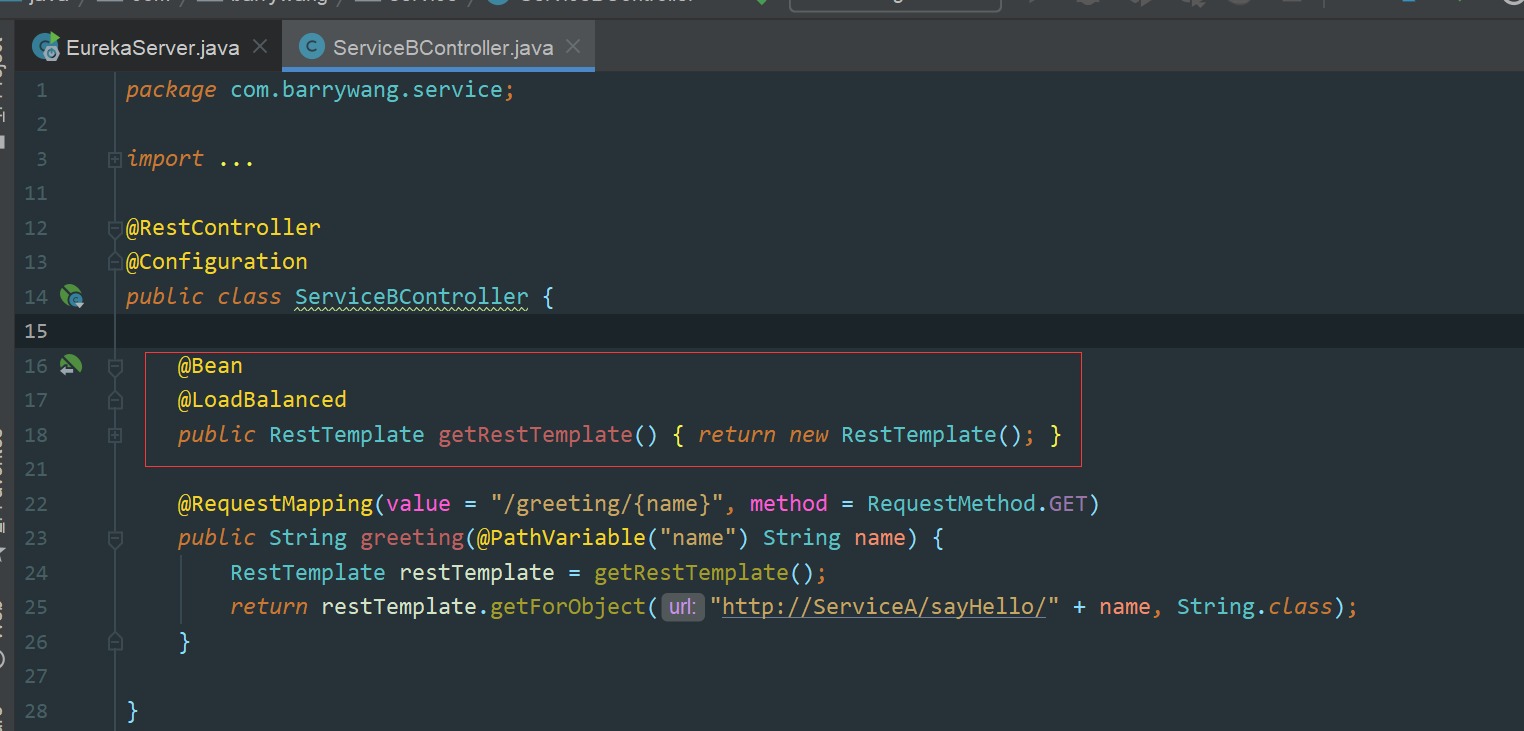Image resolution: width=1524 pixels, height=731 pixels.
Task: Click the url: parameter hint
Action: 683,607
